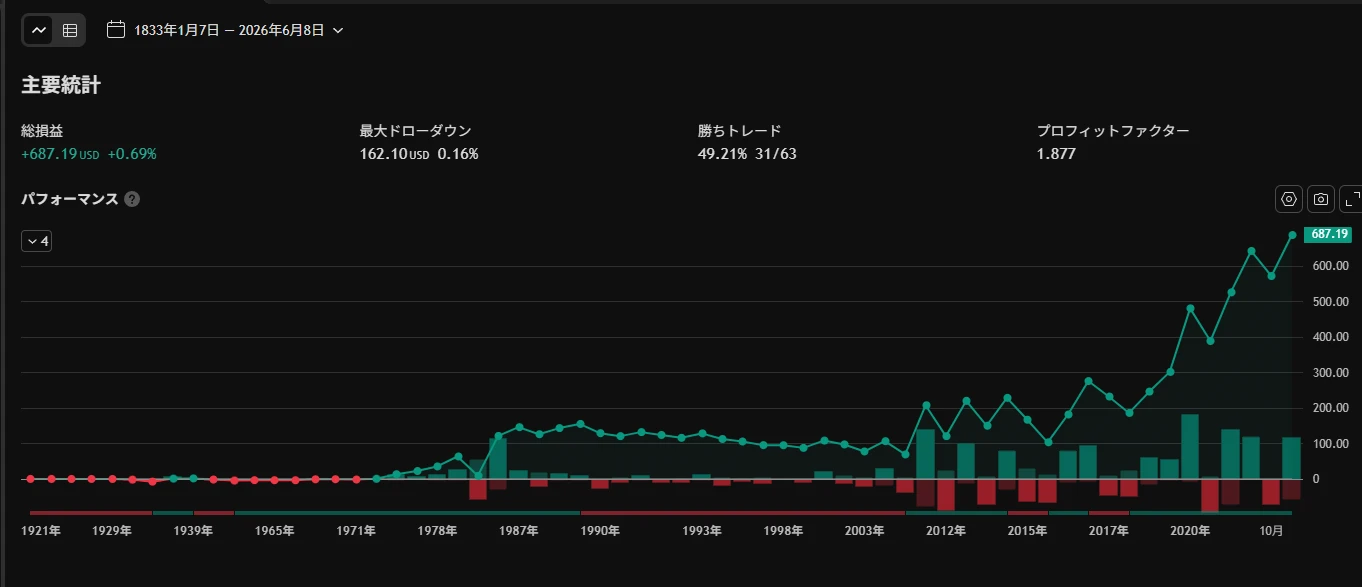
Task: Click the 1971年 time axis label
Action: click(x=356, y=531)
